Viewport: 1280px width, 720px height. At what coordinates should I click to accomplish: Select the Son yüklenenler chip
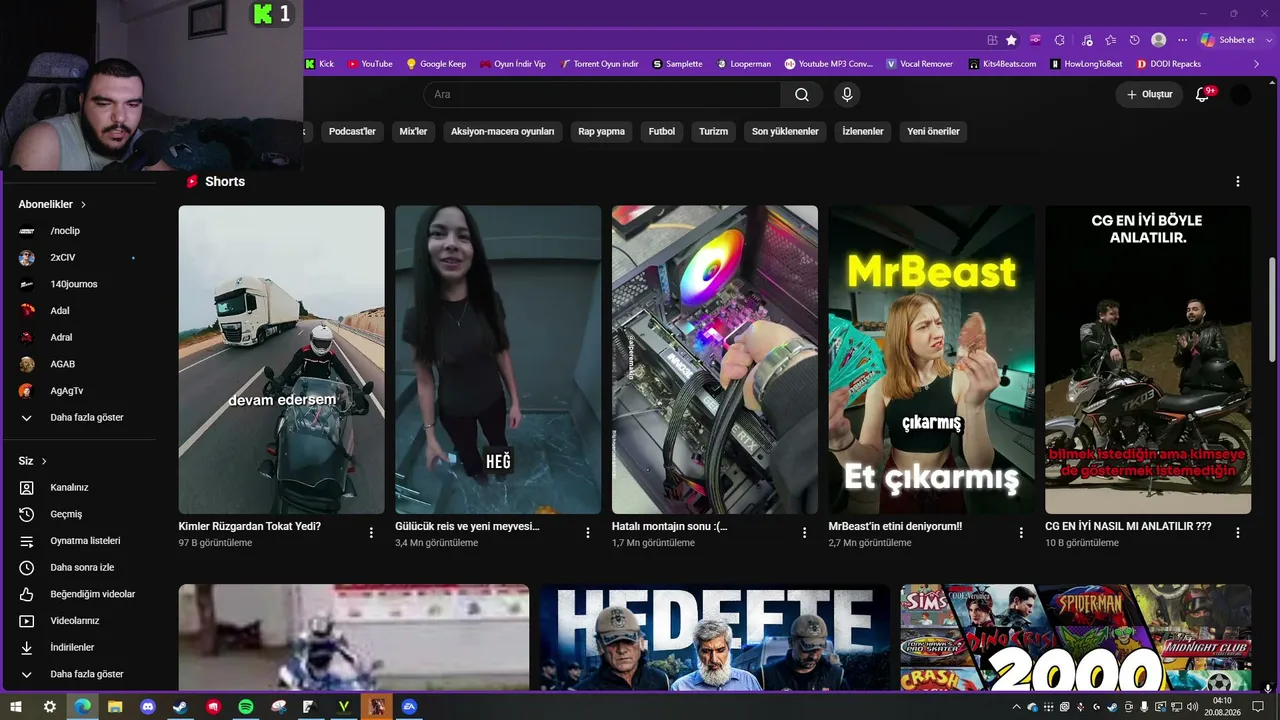point(785,131)
